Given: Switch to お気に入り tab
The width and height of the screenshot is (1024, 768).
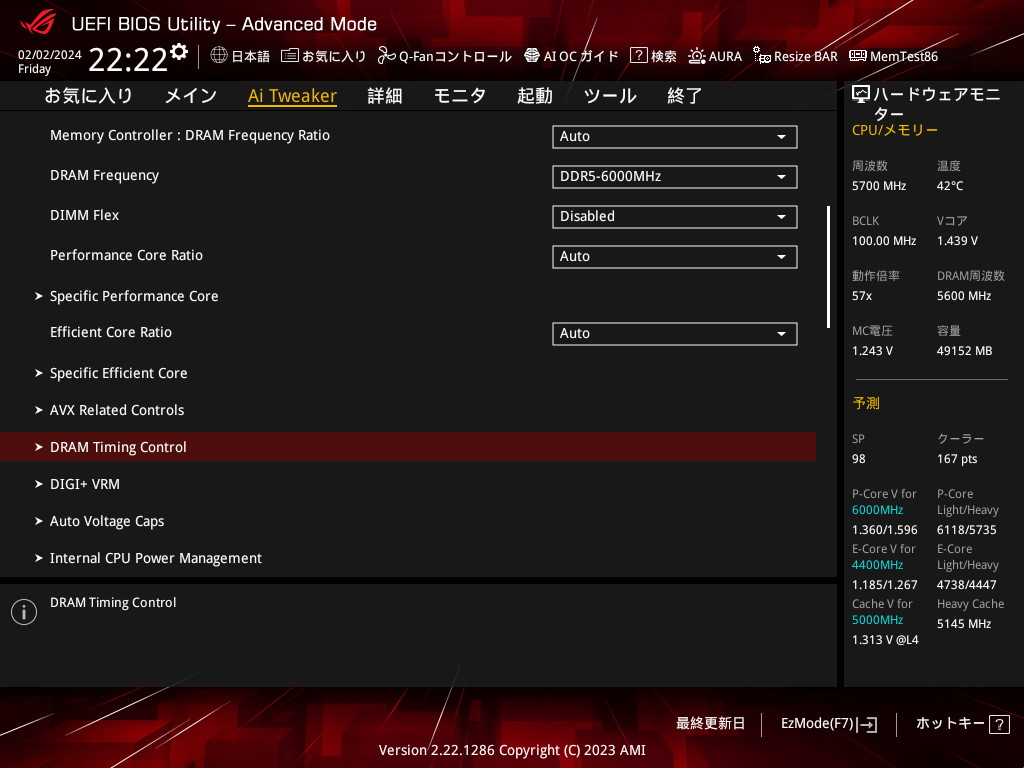Looking at the screenshot, I should [89, 96].
